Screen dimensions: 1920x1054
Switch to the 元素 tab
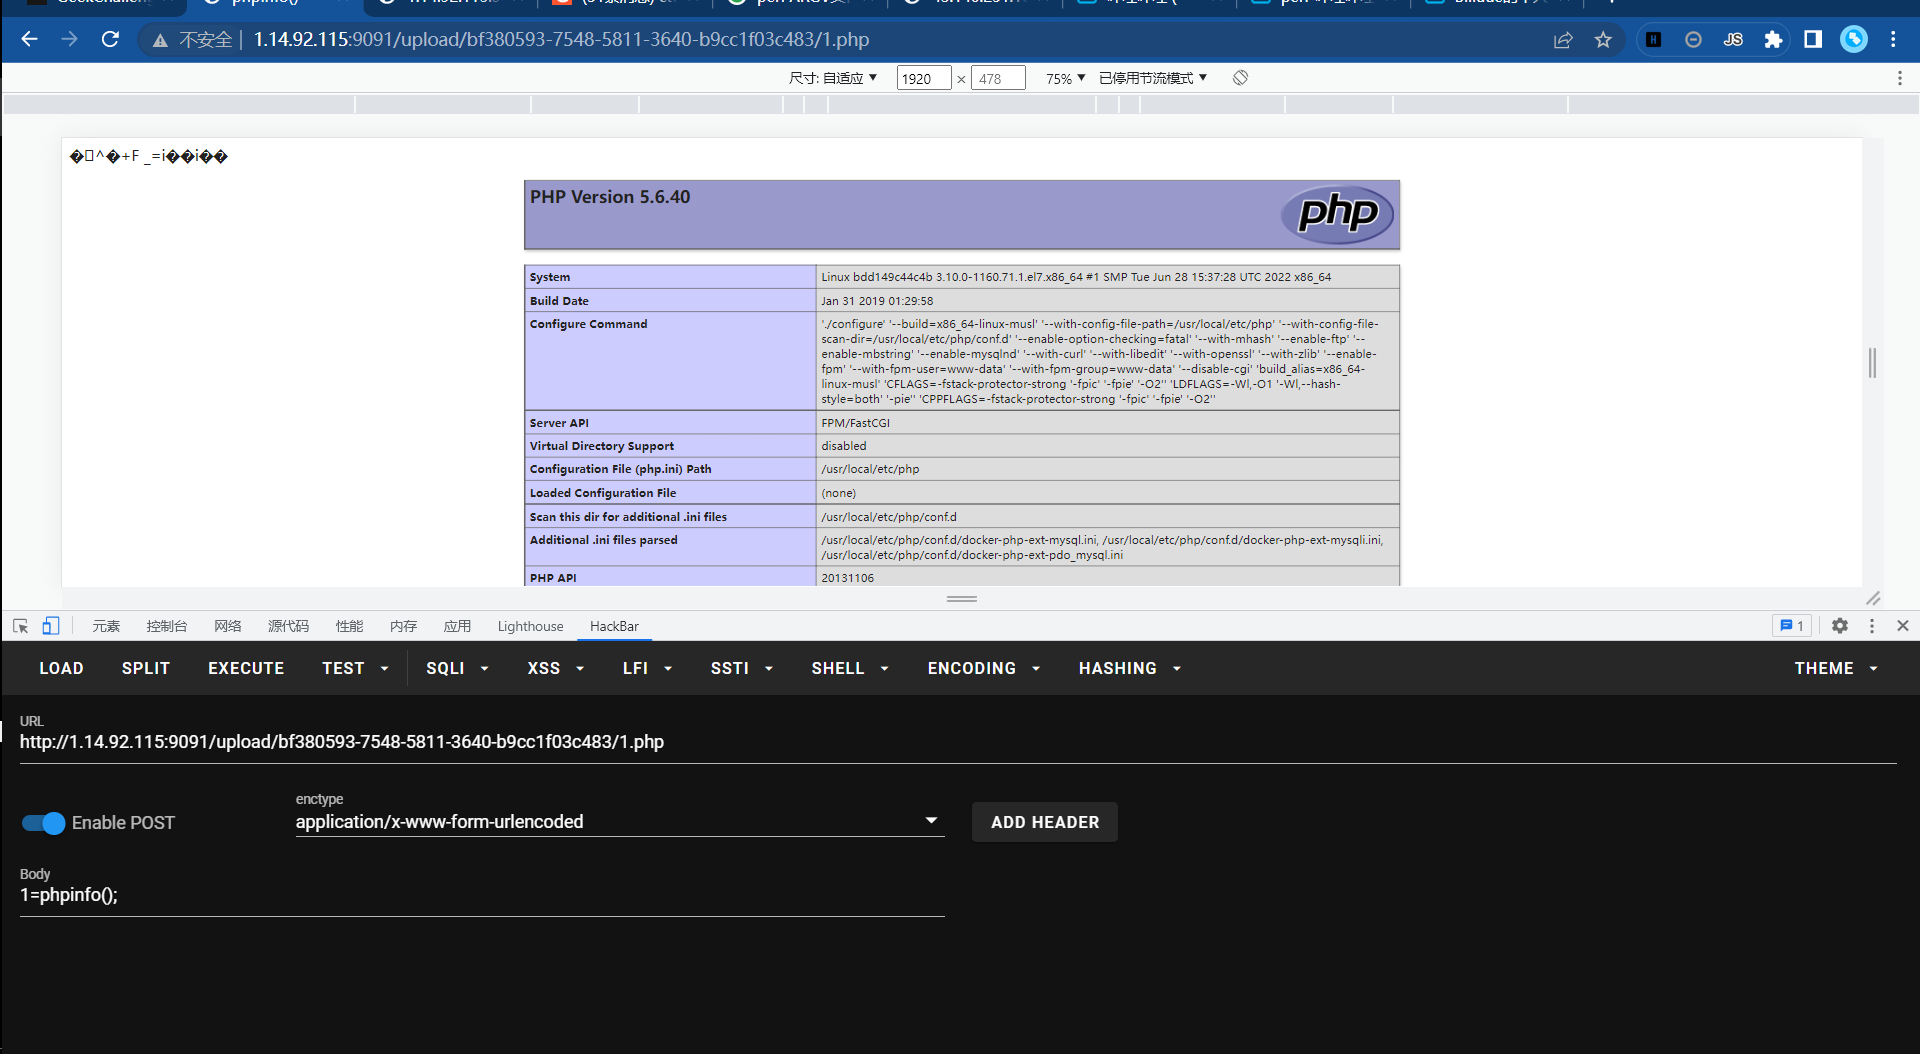click(x=106, y=626)
